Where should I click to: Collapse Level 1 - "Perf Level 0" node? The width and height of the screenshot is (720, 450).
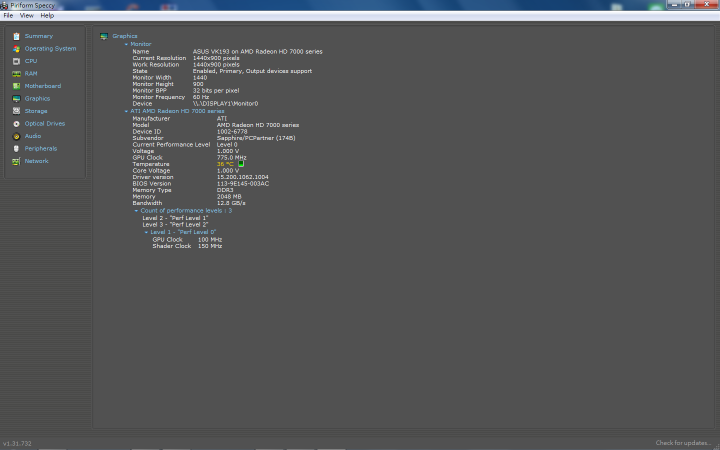pyautogui.click(x=146, y=232)
